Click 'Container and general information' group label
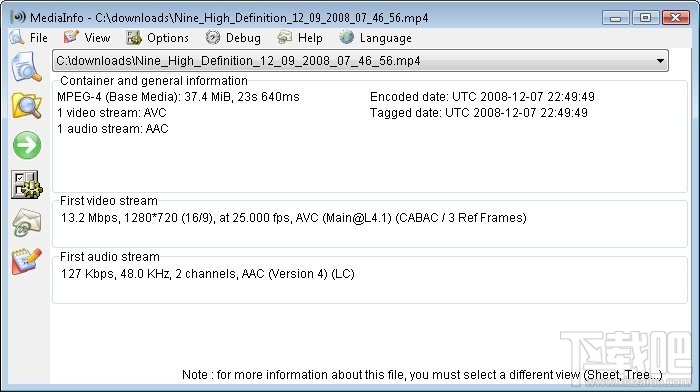The image size is (700, 392). click(154, 81)
